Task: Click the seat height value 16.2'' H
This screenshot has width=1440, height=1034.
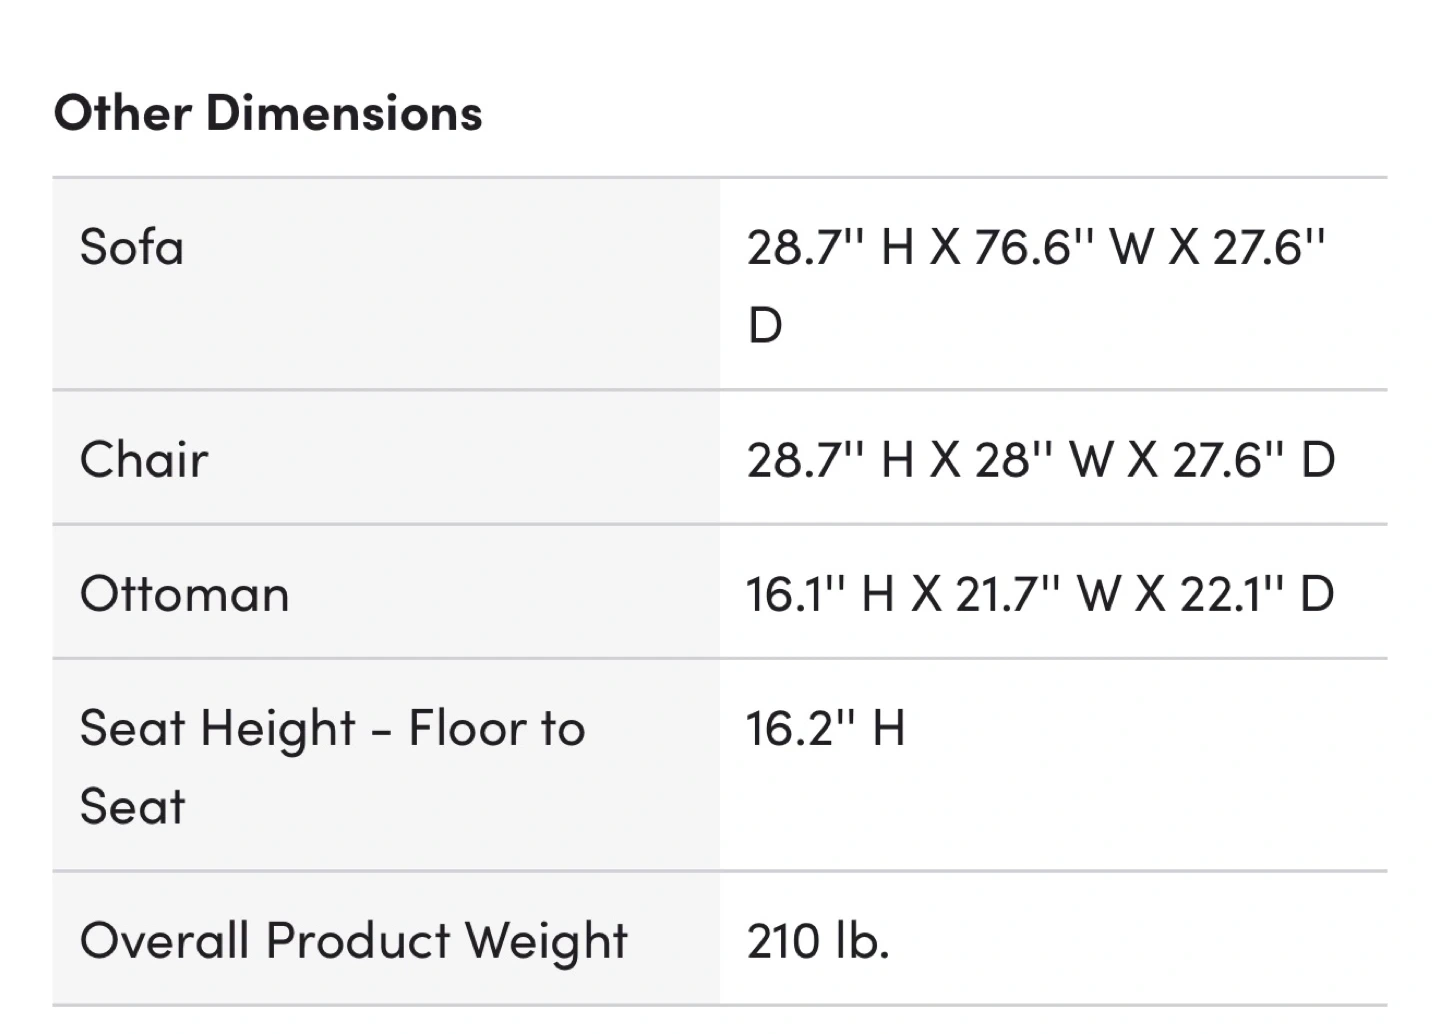Action: pos(825,728)
